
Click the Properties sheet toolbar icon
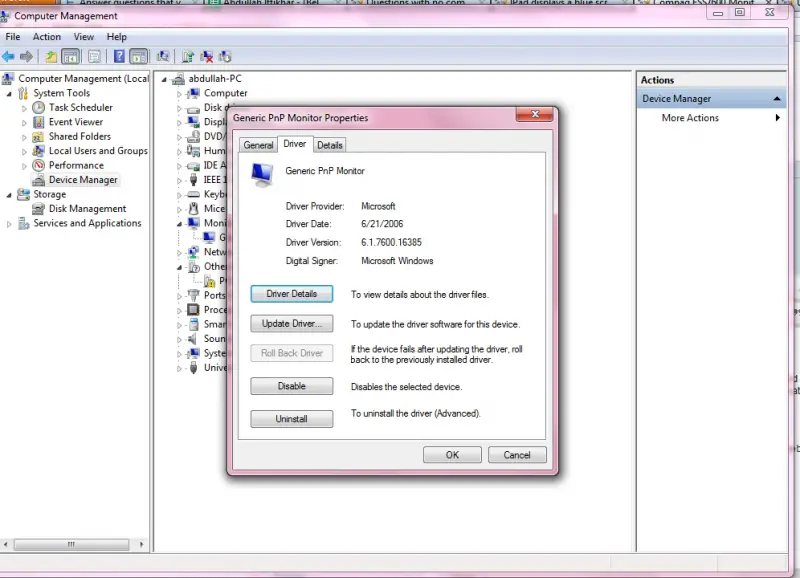coord(94,57)
